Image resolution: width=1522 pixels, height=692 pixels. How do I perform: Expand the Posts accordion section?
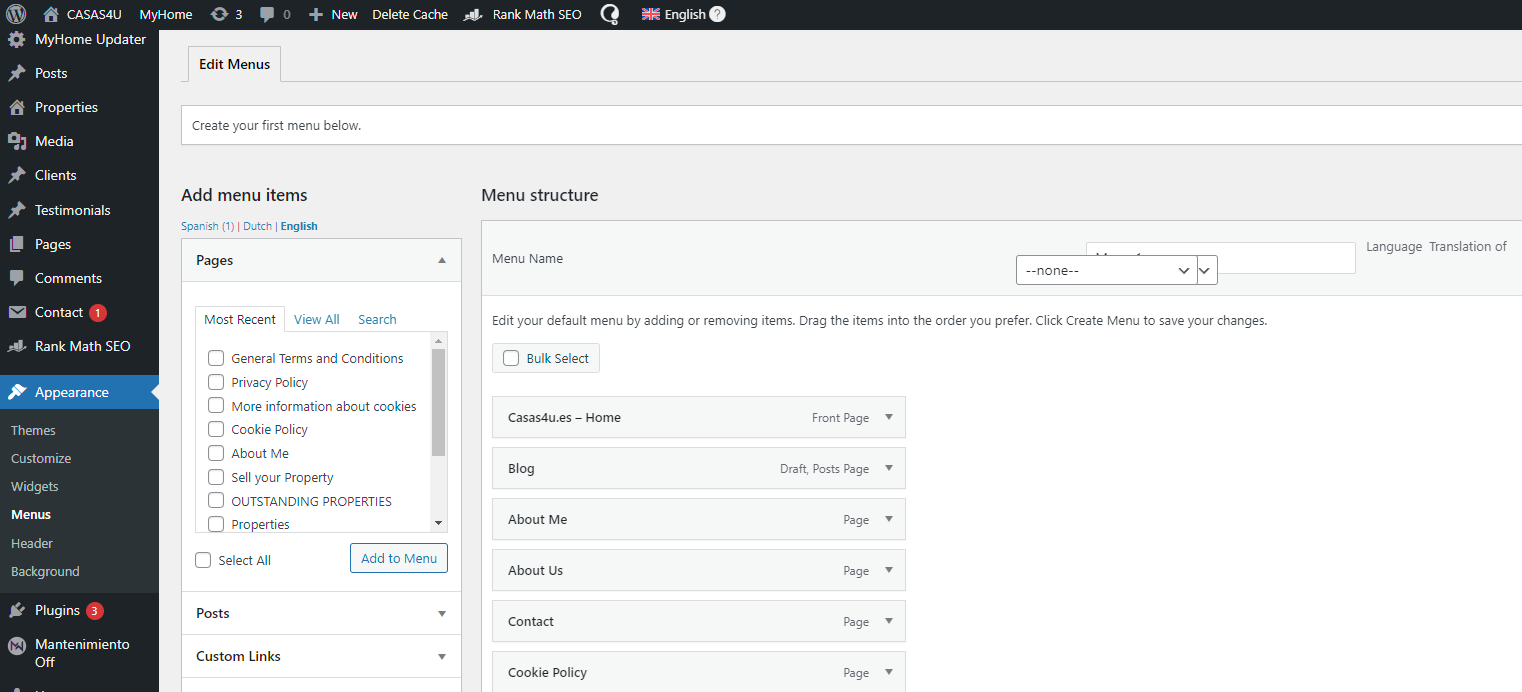pyautogui.click(x=321, y=613)
